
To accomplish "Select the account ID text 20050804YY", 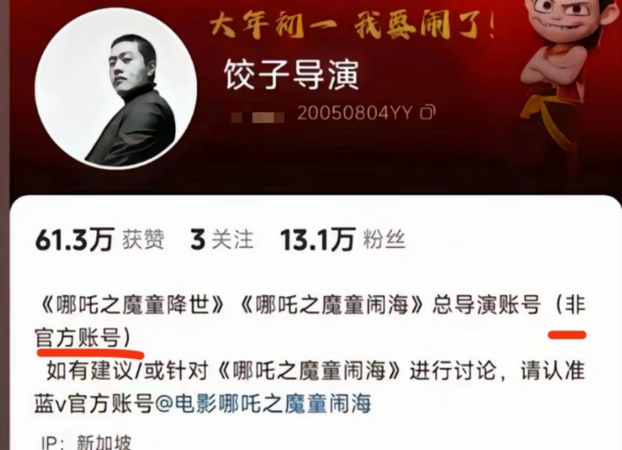I will (x=355, y=113).
